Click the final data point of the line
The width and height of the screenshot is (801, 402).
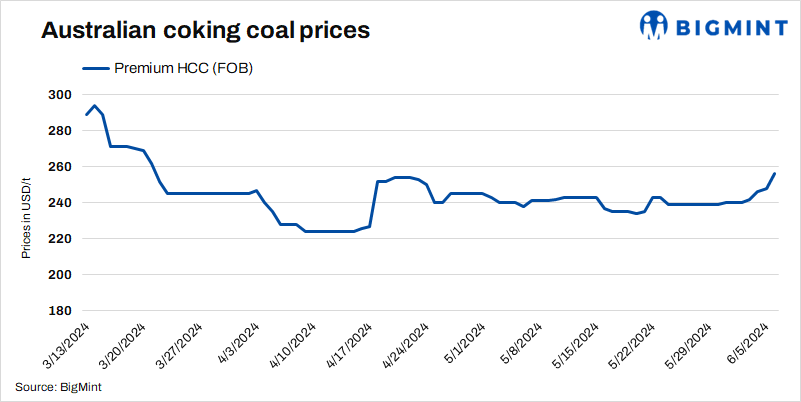(775, 174)
